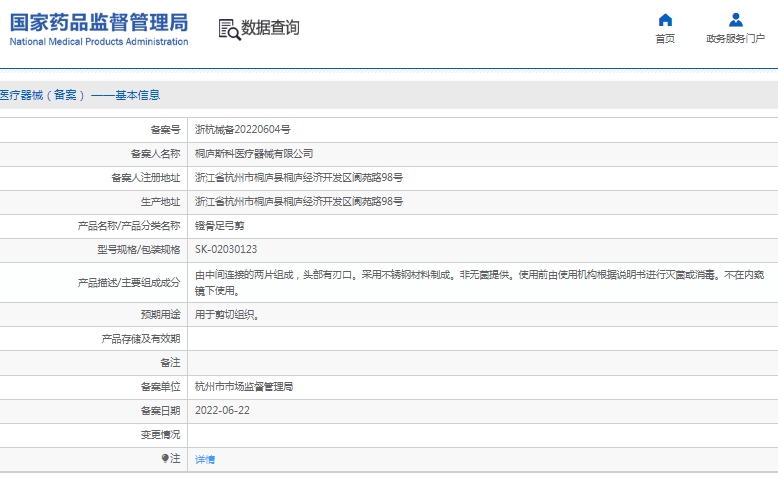The height and width of the screenshot is (480, 778).
Task: Click the 变更情况 row label
Action: click(160, 435)
